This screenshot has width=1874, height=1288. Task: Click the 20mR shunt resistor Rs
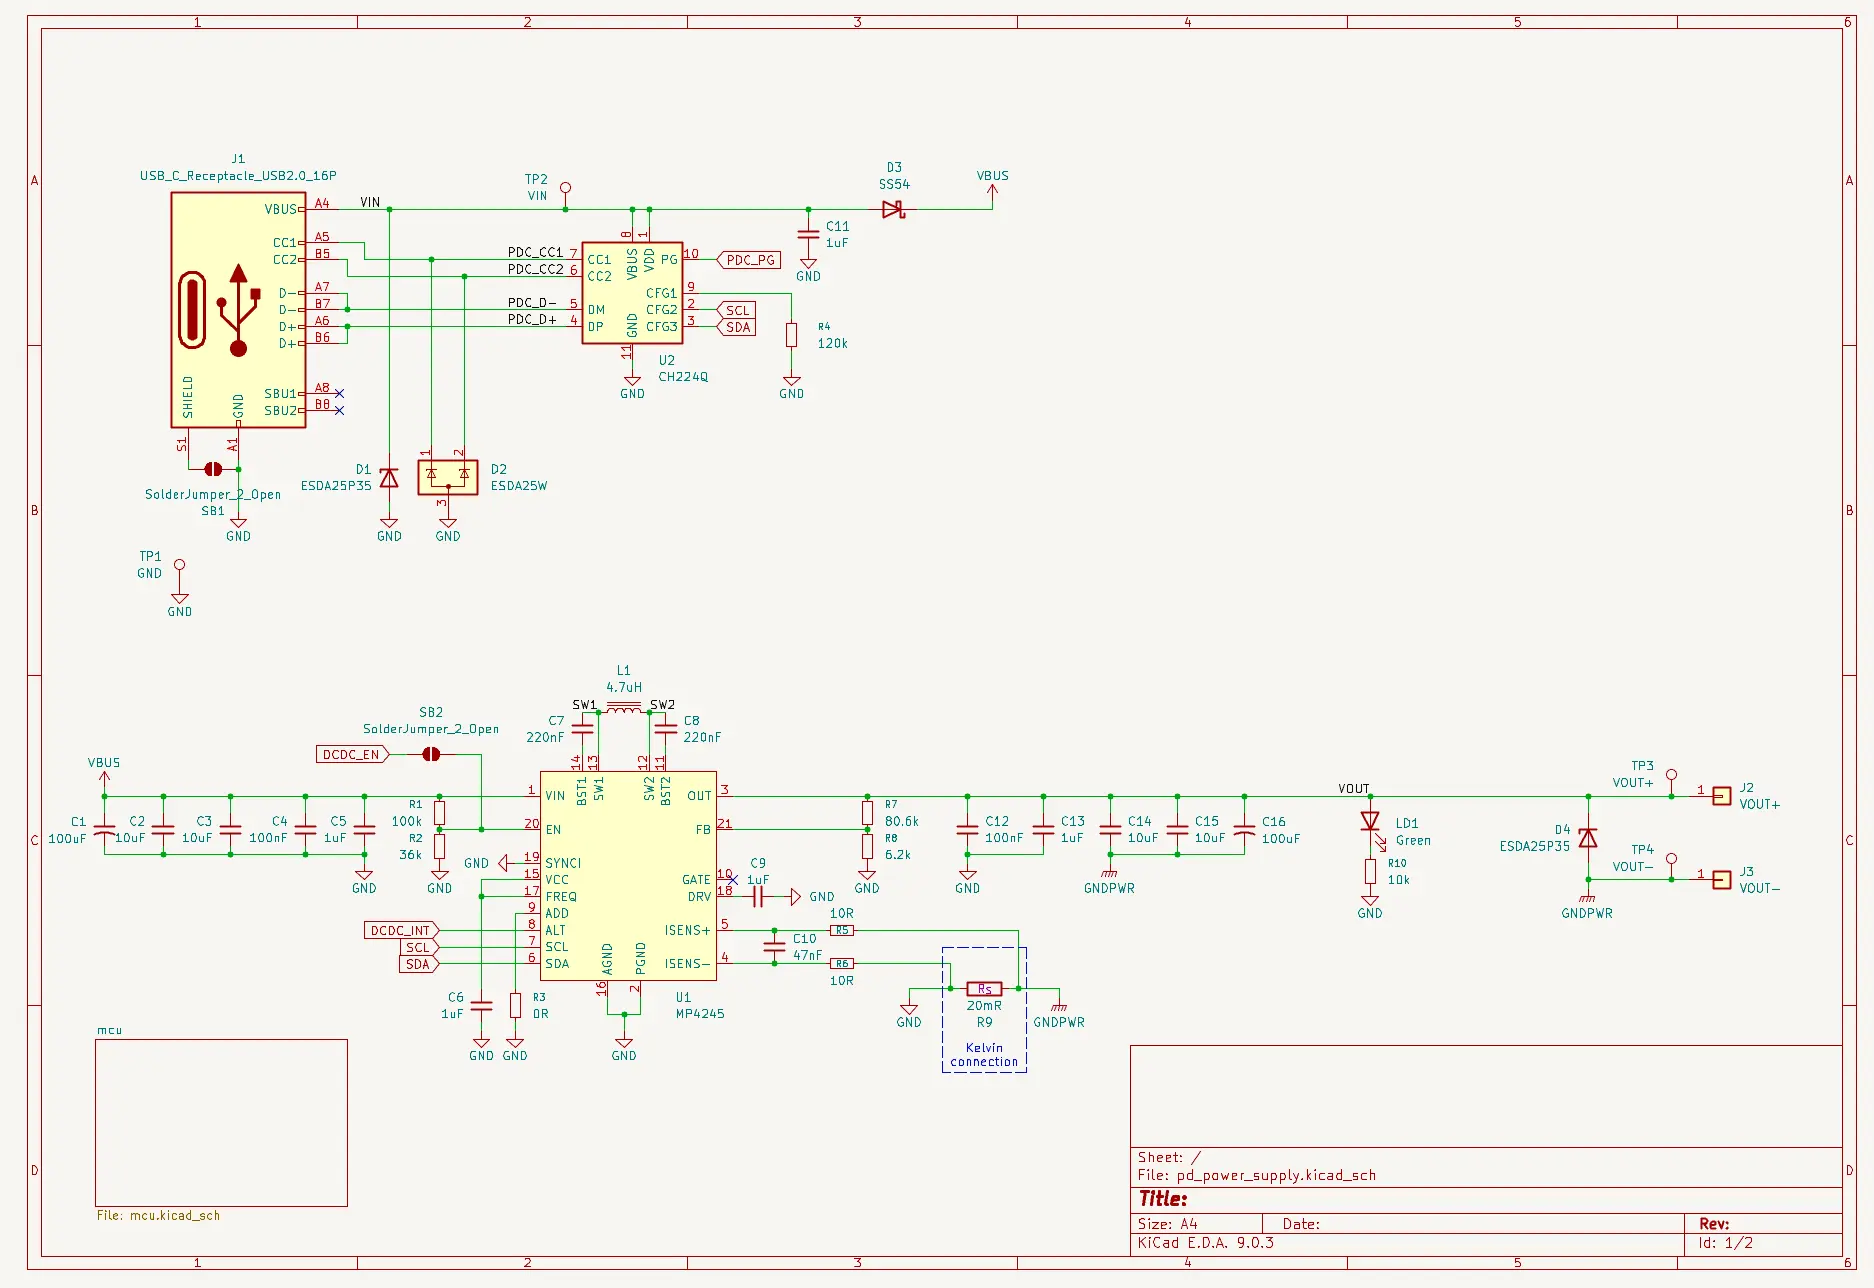click(984, 988)
